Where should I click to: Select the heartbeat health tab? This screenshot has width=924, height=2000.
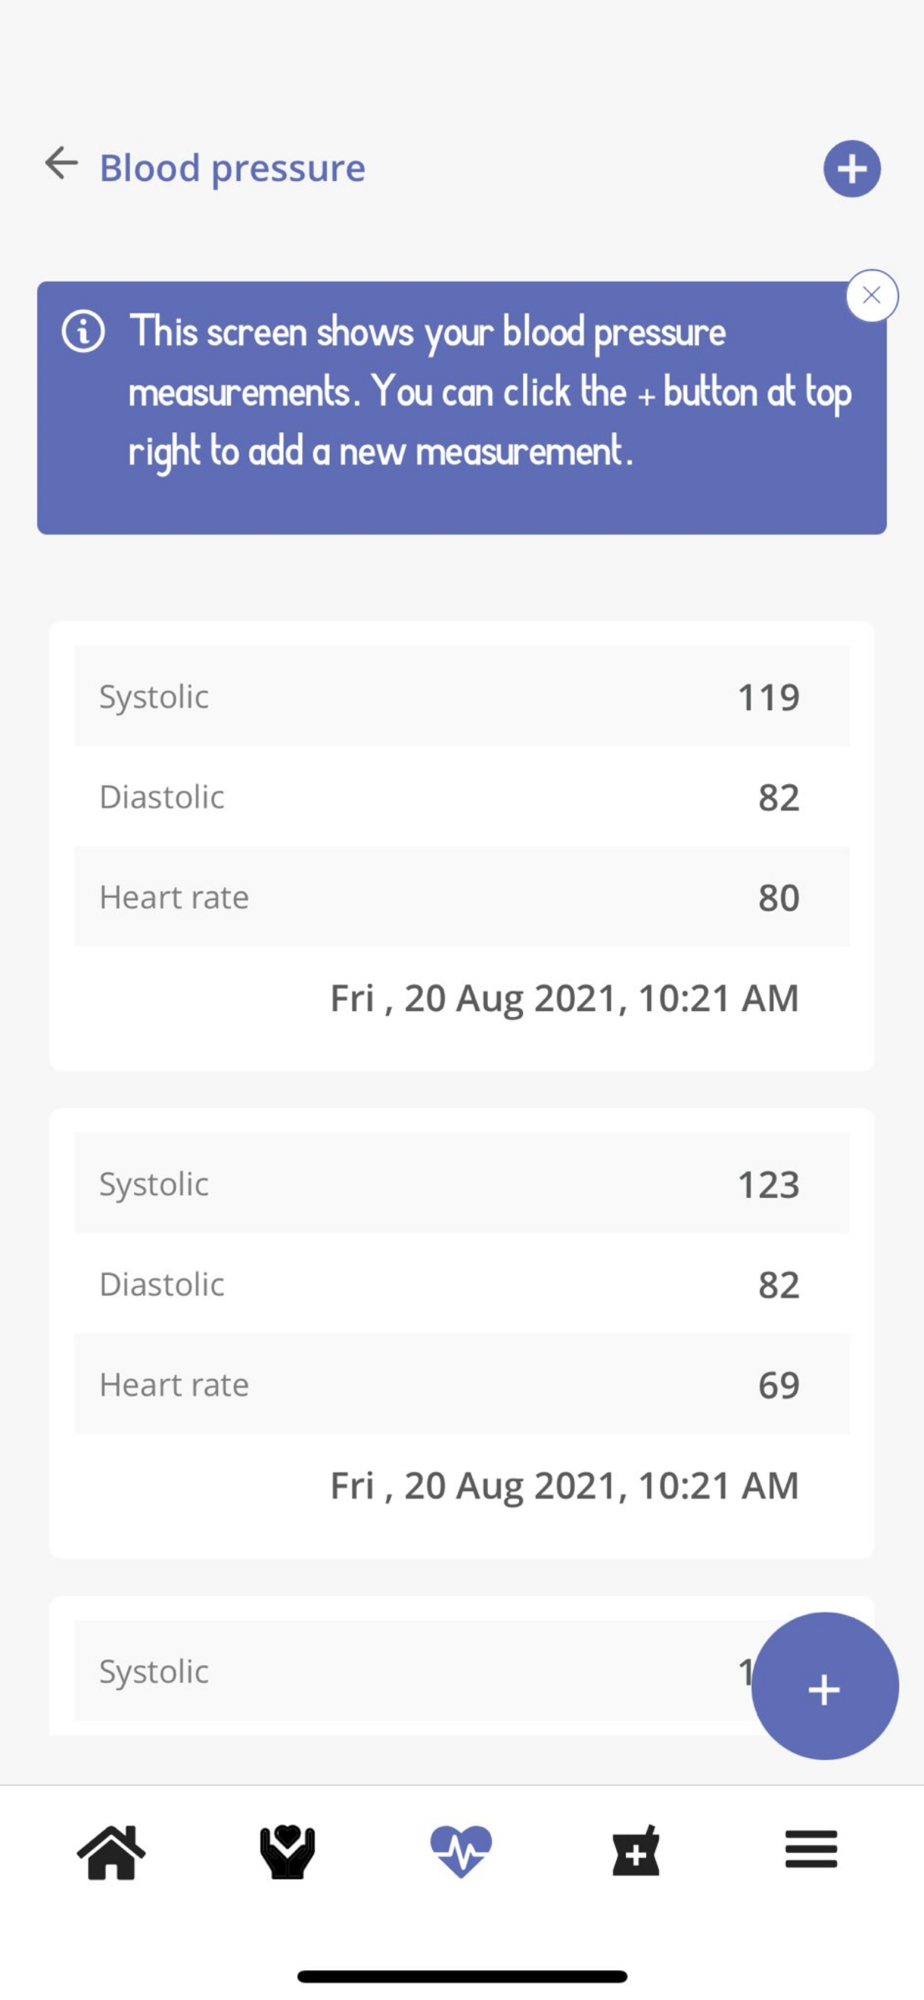pyautogui.click(x=461, y=1851)
